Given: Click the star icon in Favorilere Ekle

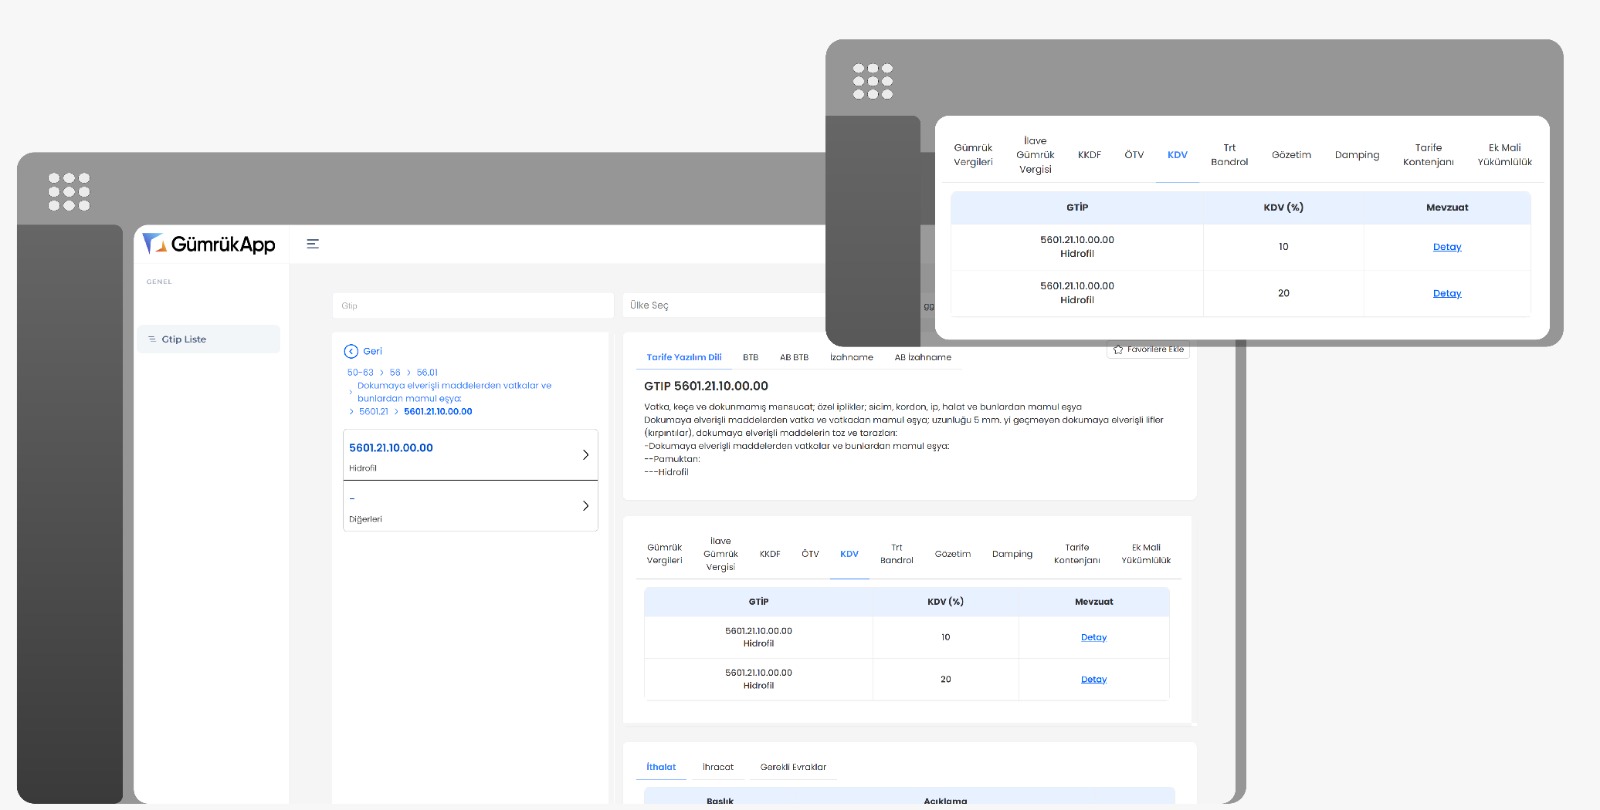Looking at the screenshot, I should click(1118, 350).
